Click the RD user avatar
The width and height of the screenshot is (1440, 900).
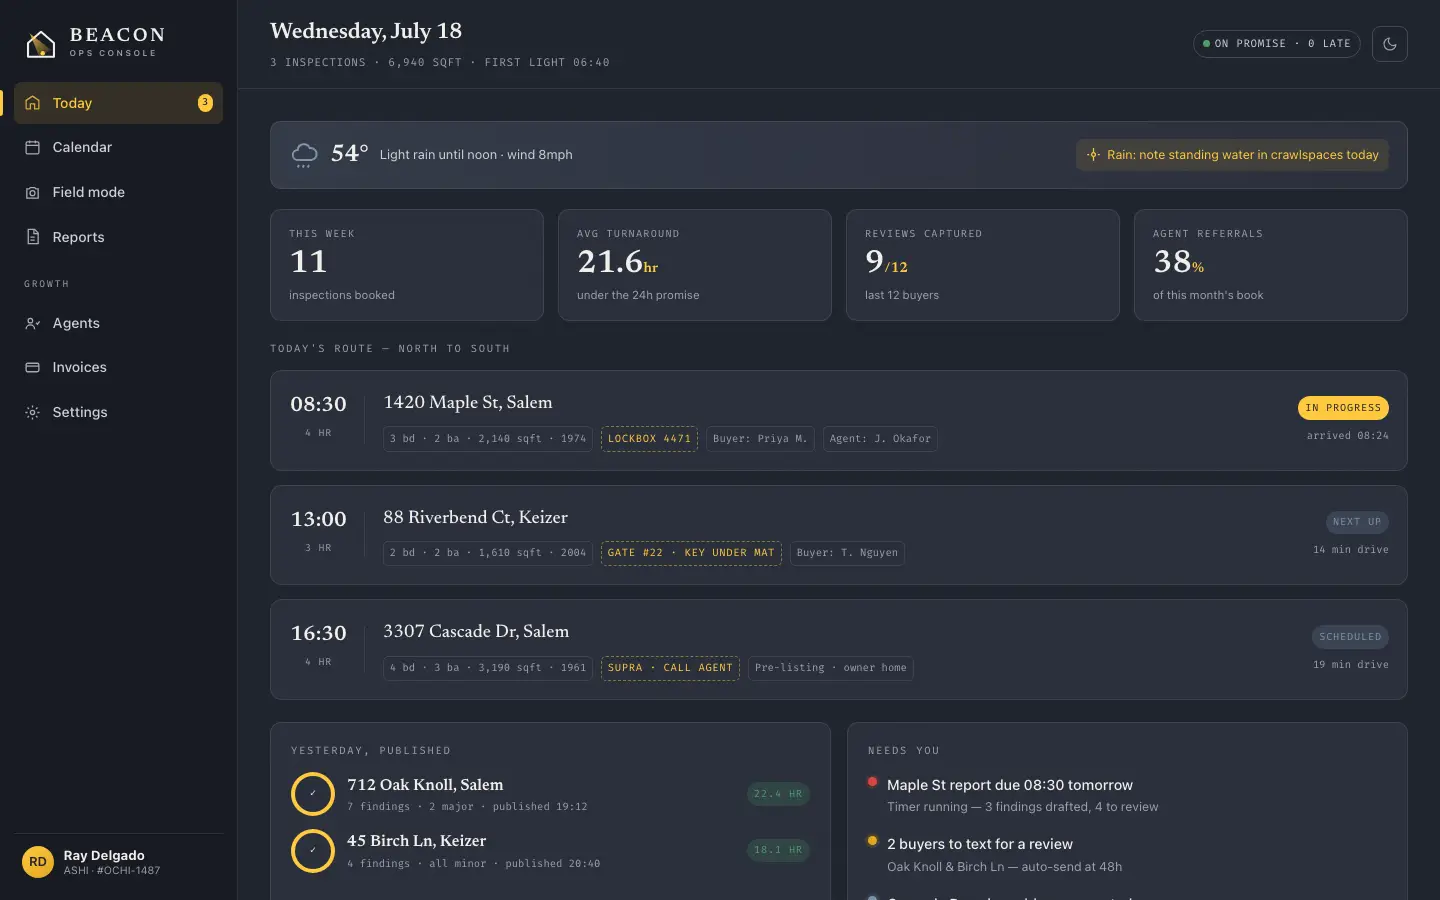point(38,862)
